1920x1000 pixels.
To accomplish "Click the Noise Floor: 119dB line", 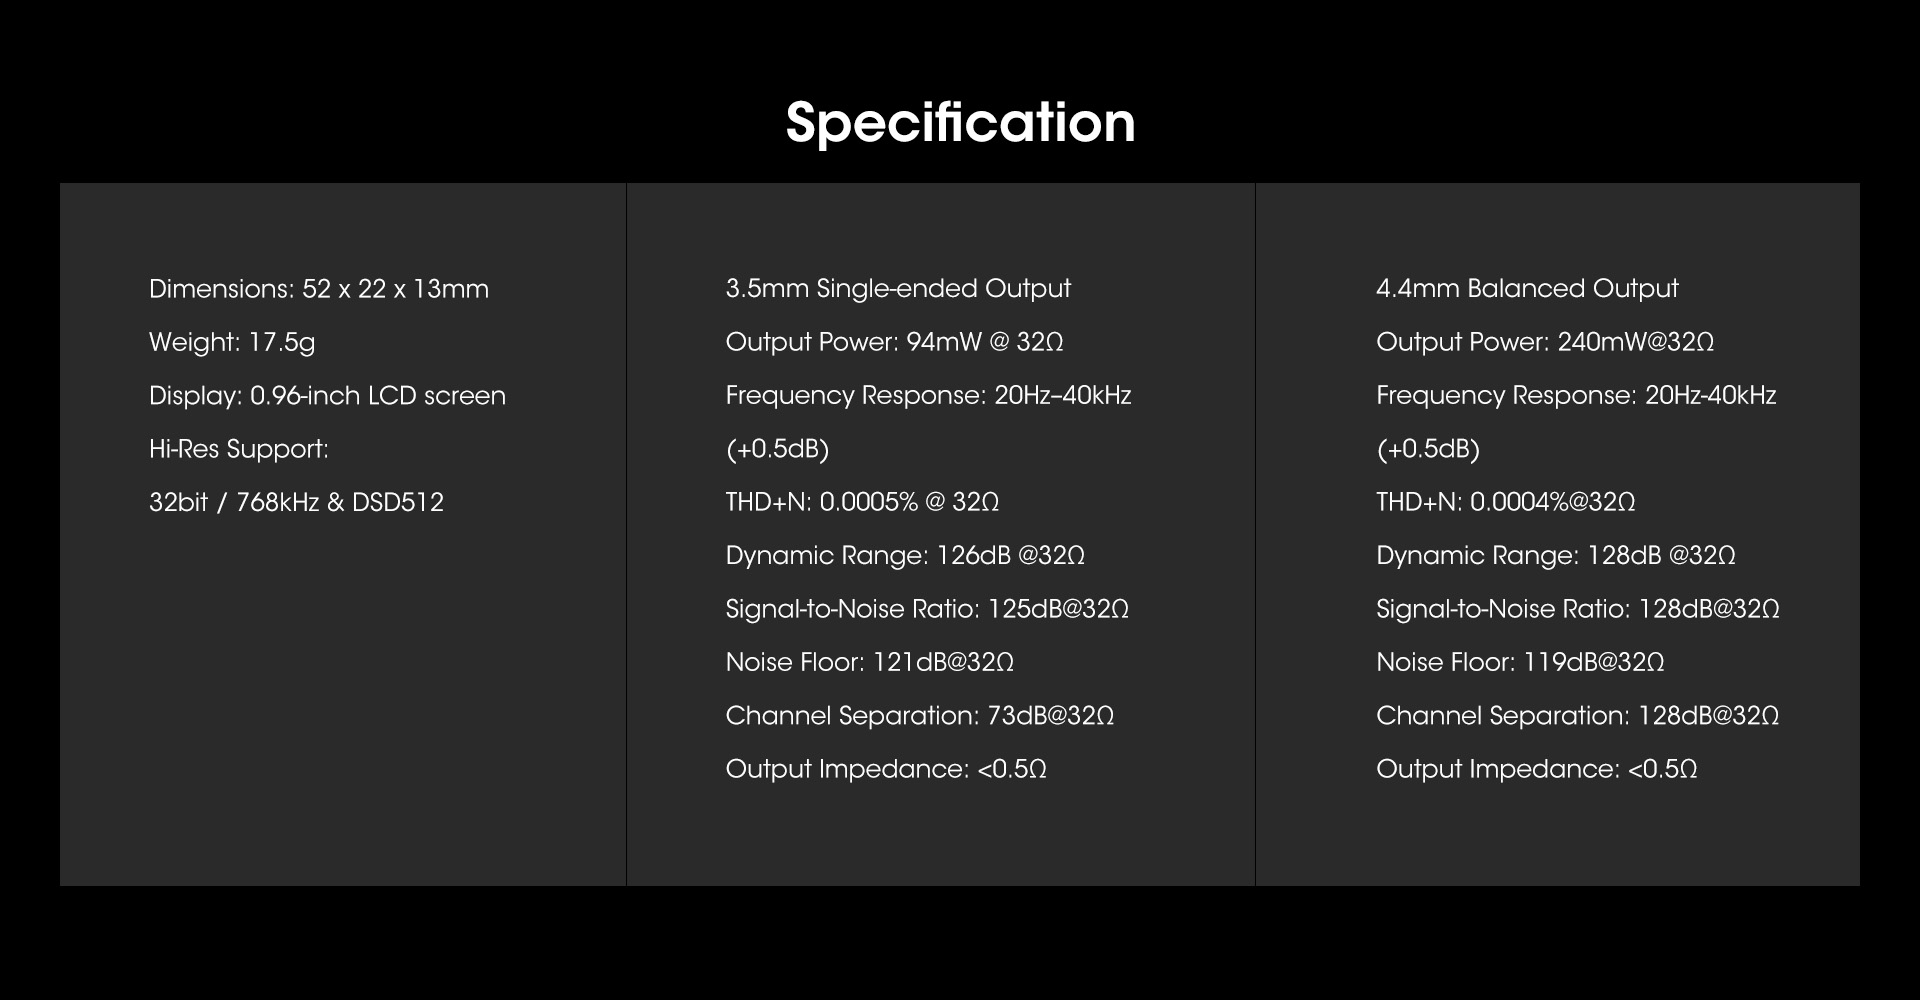I will click(x=1520, y=662).
